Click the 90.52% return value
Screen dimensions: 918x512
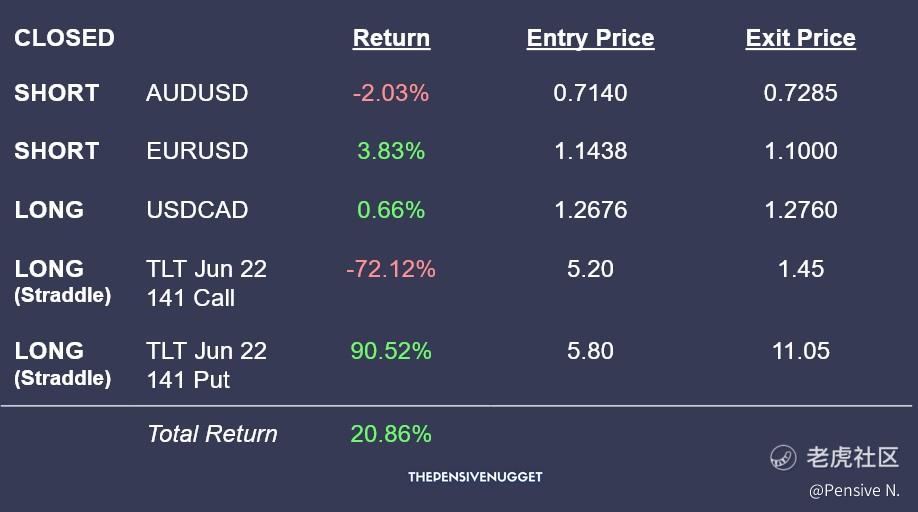point(391,351)
